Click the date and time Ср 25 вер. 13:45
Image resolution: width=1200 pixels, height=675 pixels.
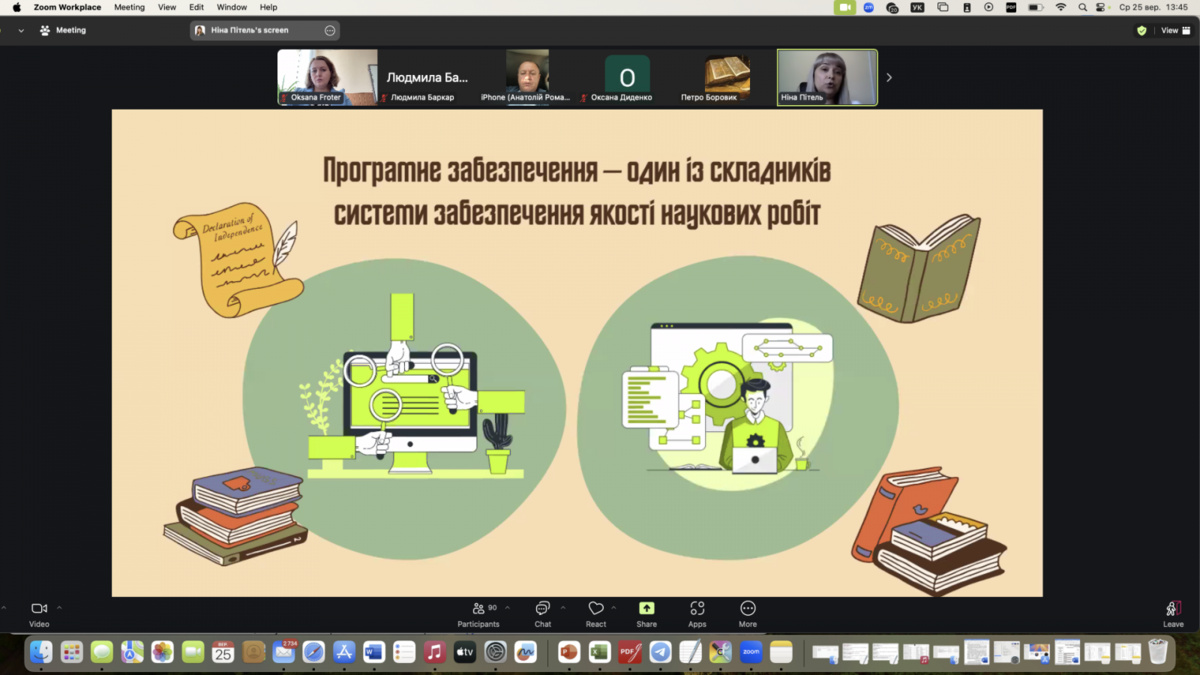coord(1154,7)
